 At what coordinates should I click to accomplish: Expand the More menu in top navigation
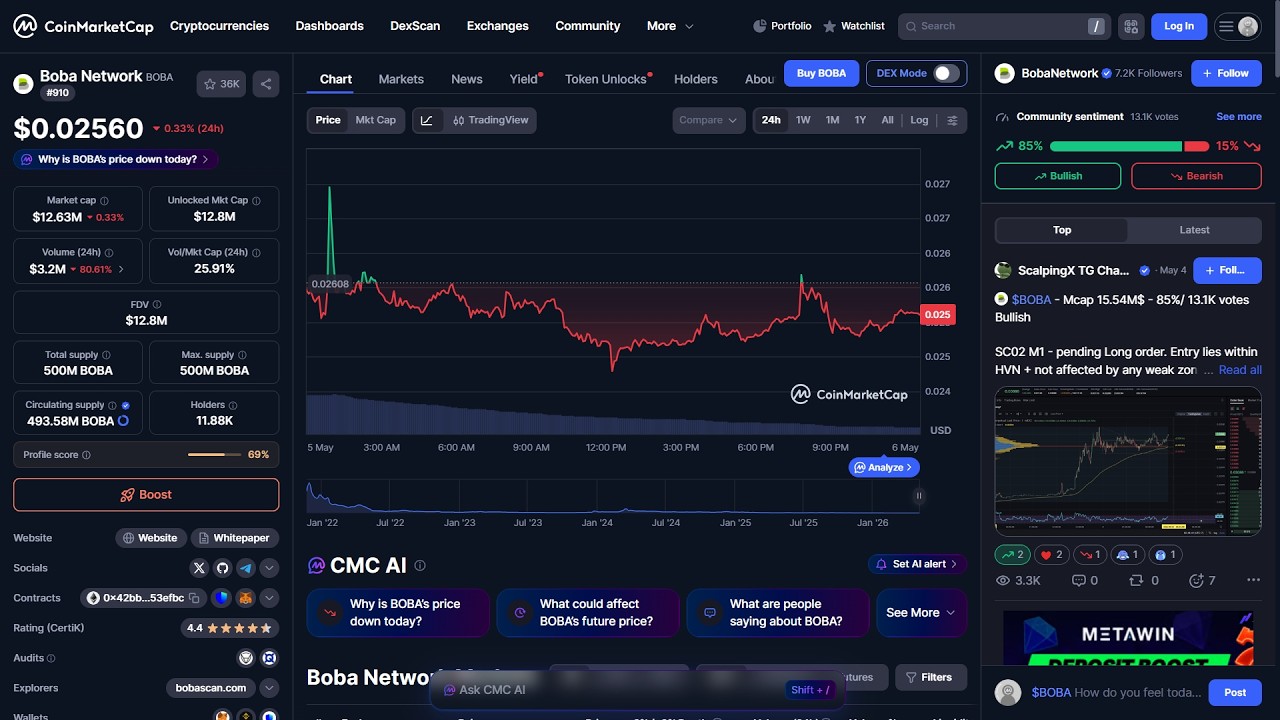(670, 26)
